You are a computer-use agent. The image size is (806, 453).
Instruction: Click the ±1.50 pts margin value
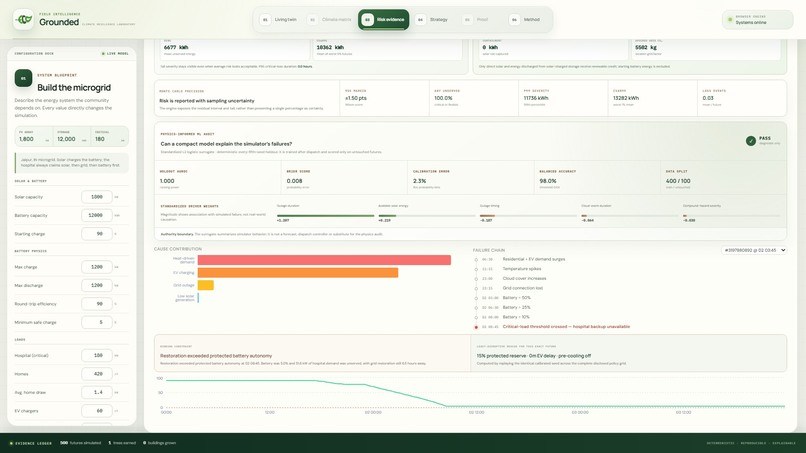(356, 98)
